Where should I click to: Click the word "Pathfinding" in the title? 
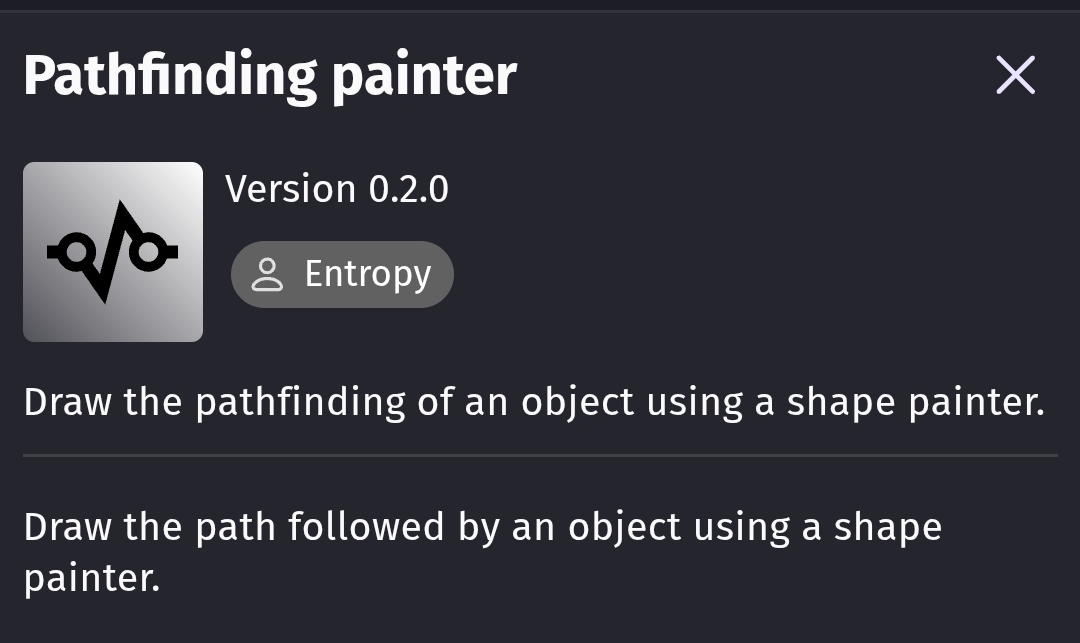170,75
